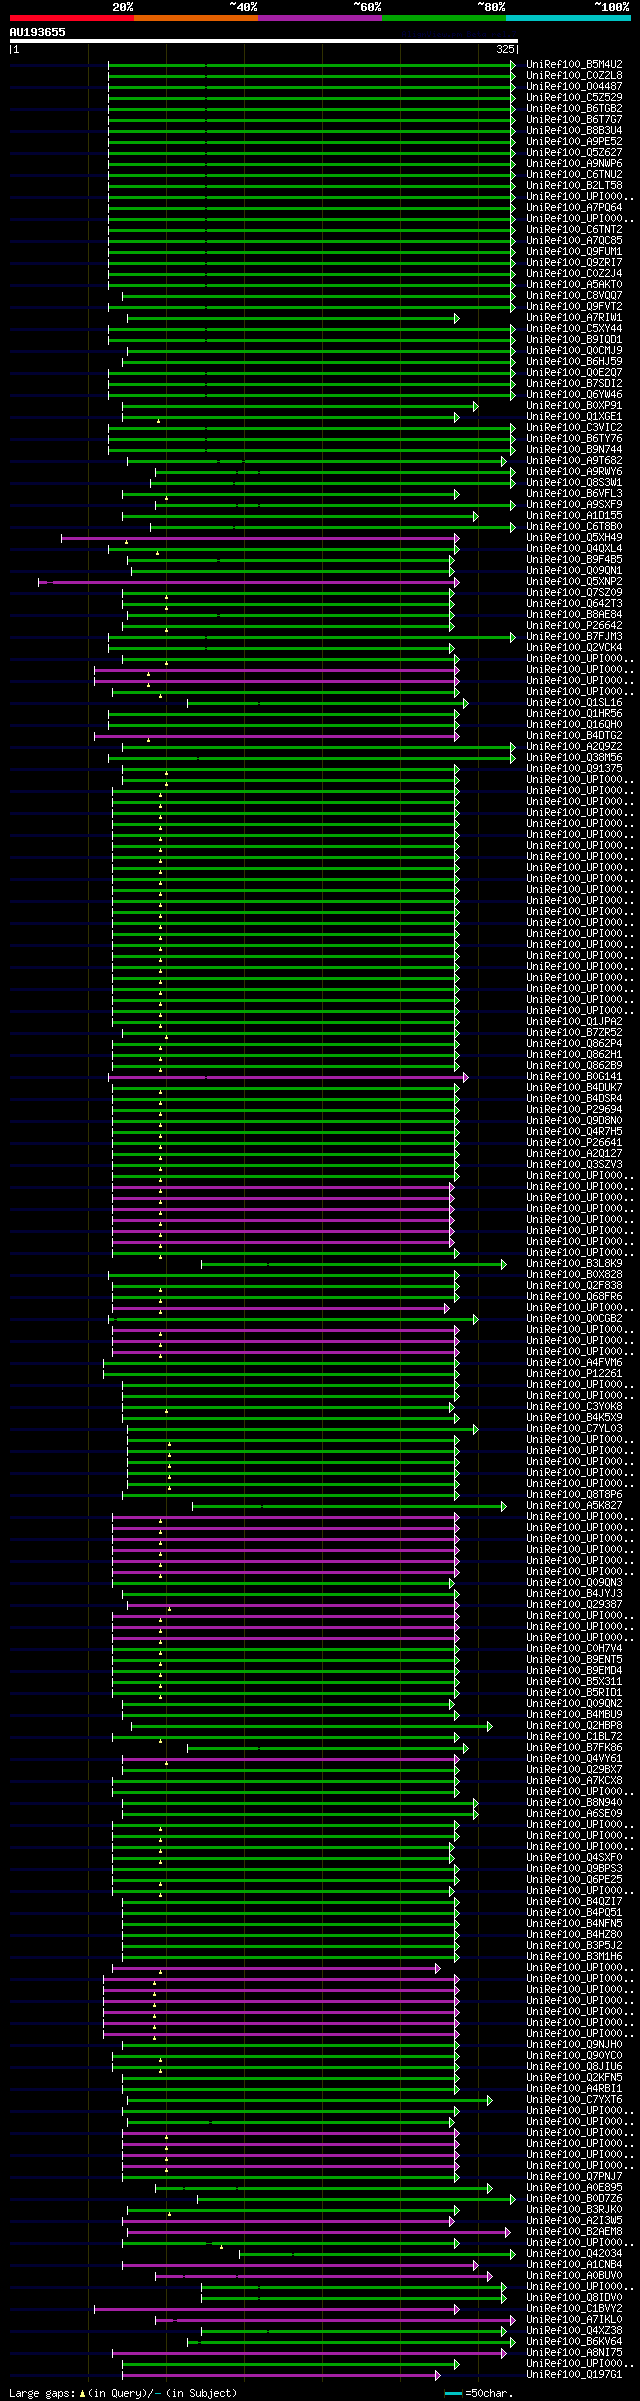Select hit UniRef100_B2AEM8
Image resolution: width=640 pixels, height=2401 pixels.
[x=574, y=2231]
